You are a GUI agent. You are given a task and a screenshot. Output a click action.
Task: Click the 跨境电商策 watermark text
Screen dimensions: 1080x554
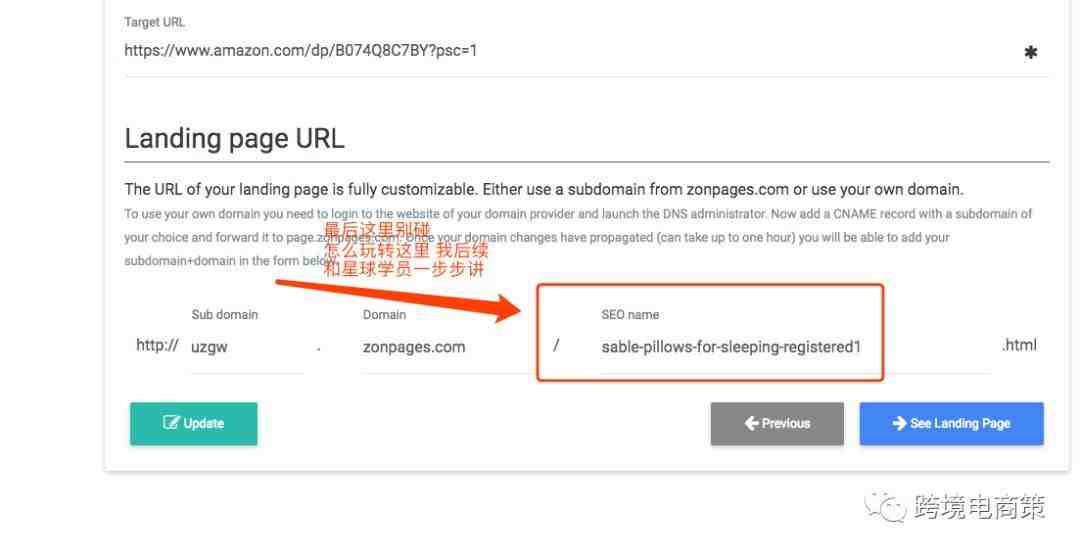click(x=979, y=508)
